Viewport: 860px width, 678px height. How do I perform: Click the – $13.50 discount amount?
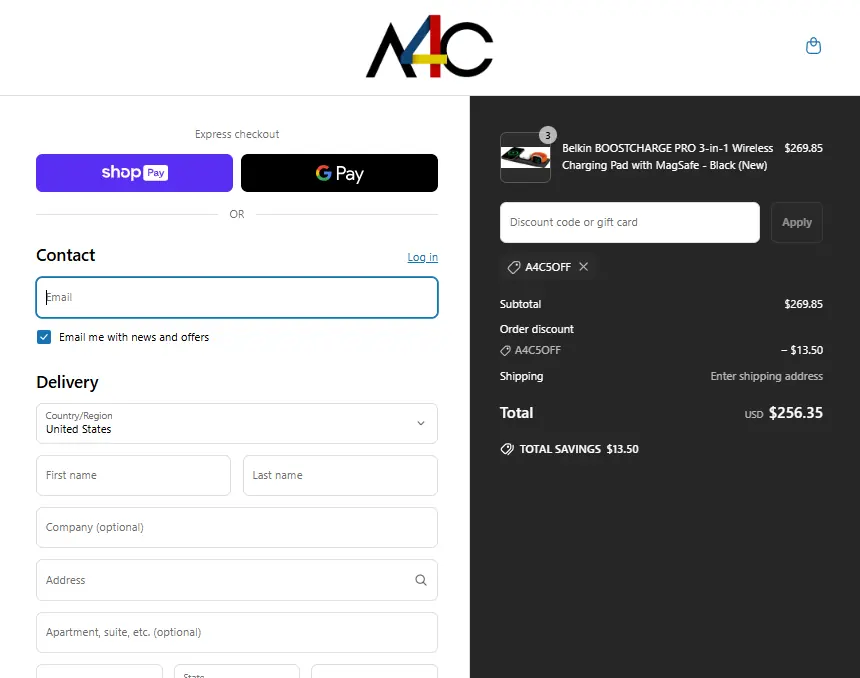[802, 350]
